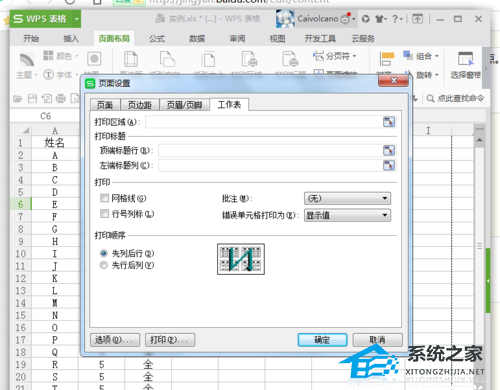Open the 开始 ribbon tab
The height and width of the screenshot is (390, 500).
[31, 39]
